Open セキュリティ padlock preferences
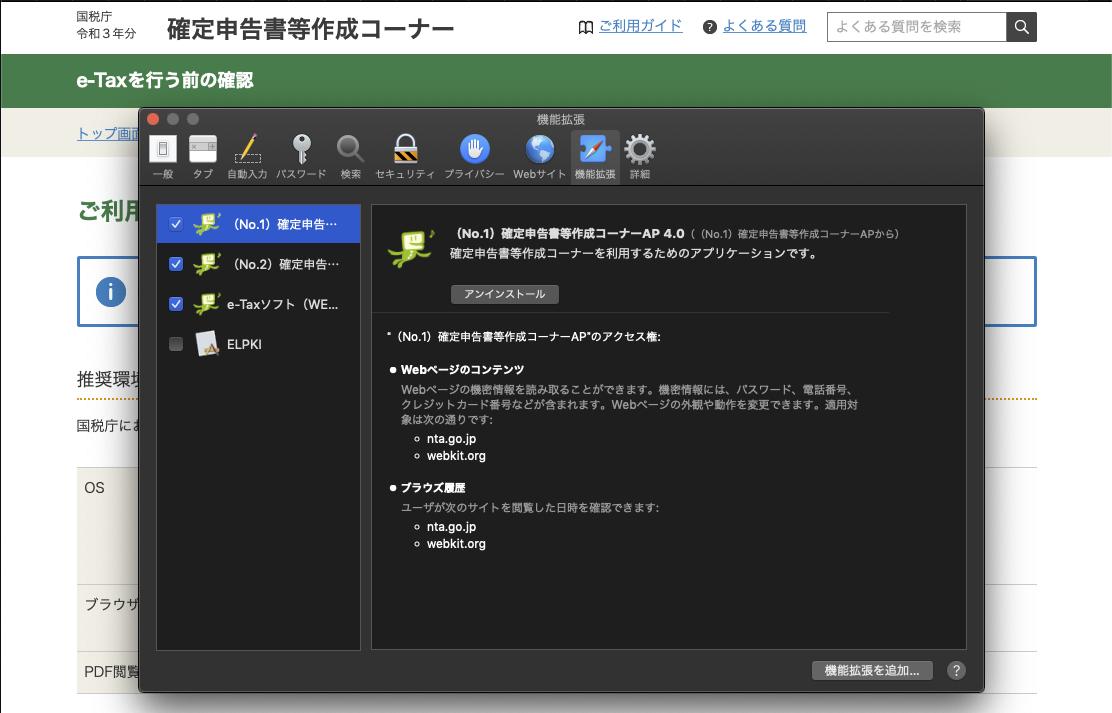The height and width of the screenshot is (713, 1112). (405, 156)
